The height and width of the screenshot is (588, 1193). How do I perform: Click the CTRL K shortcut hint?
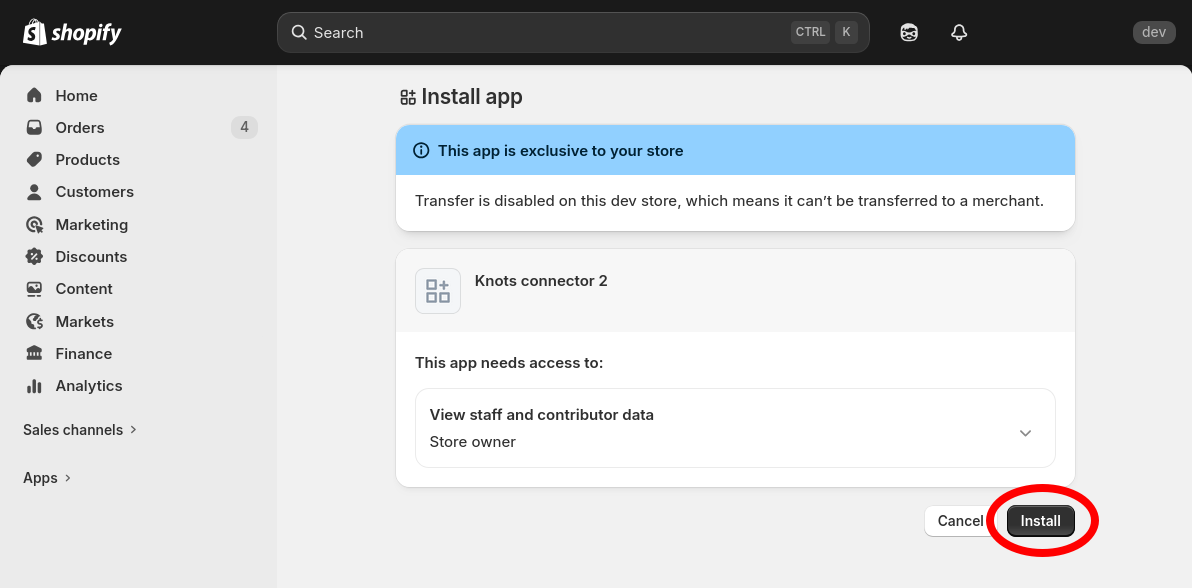tap(824, 32)
